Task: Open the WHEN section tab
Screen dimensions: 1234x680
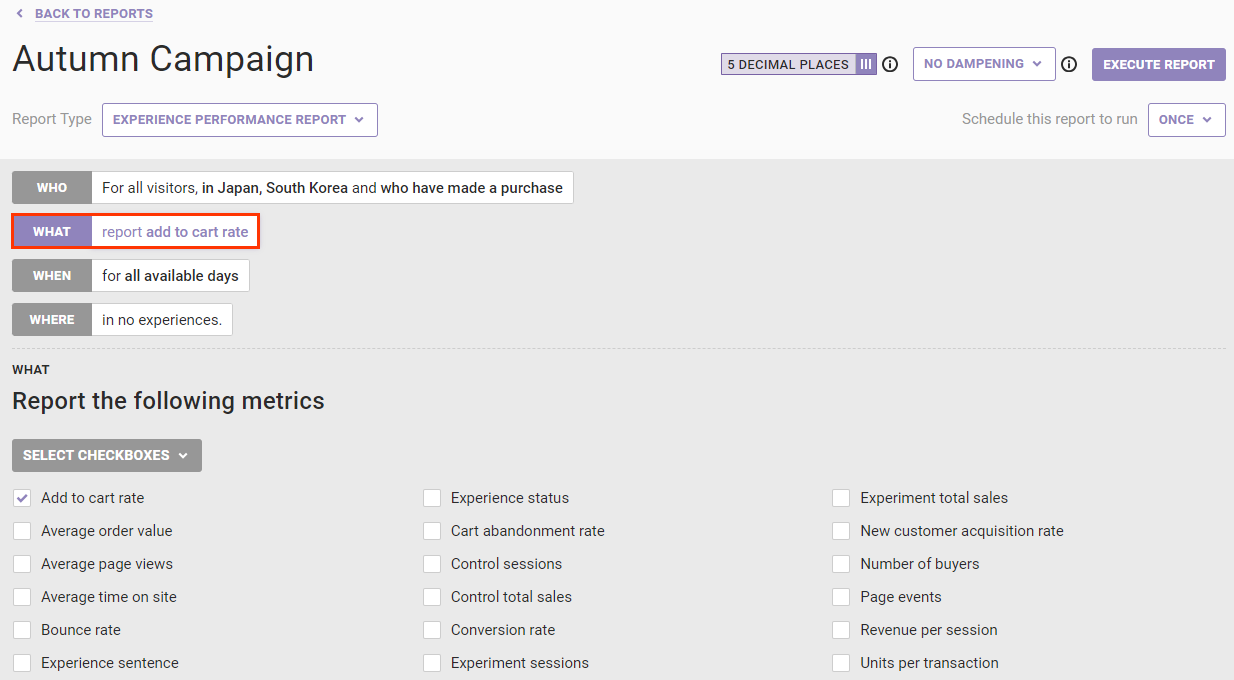Action: [x=52, y=276]
